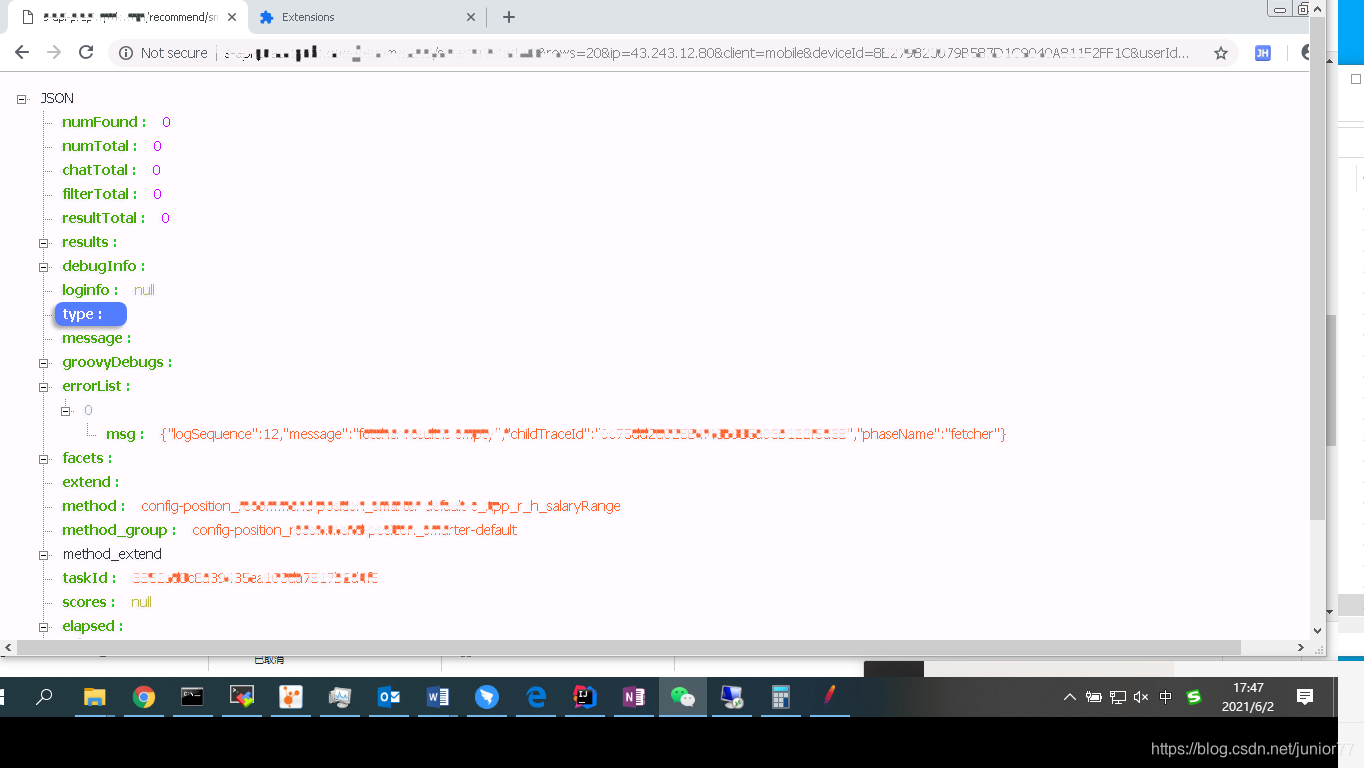Collapse the errorList node
Viewport: 1364px width, 768px height.
(x=42, y=386)
